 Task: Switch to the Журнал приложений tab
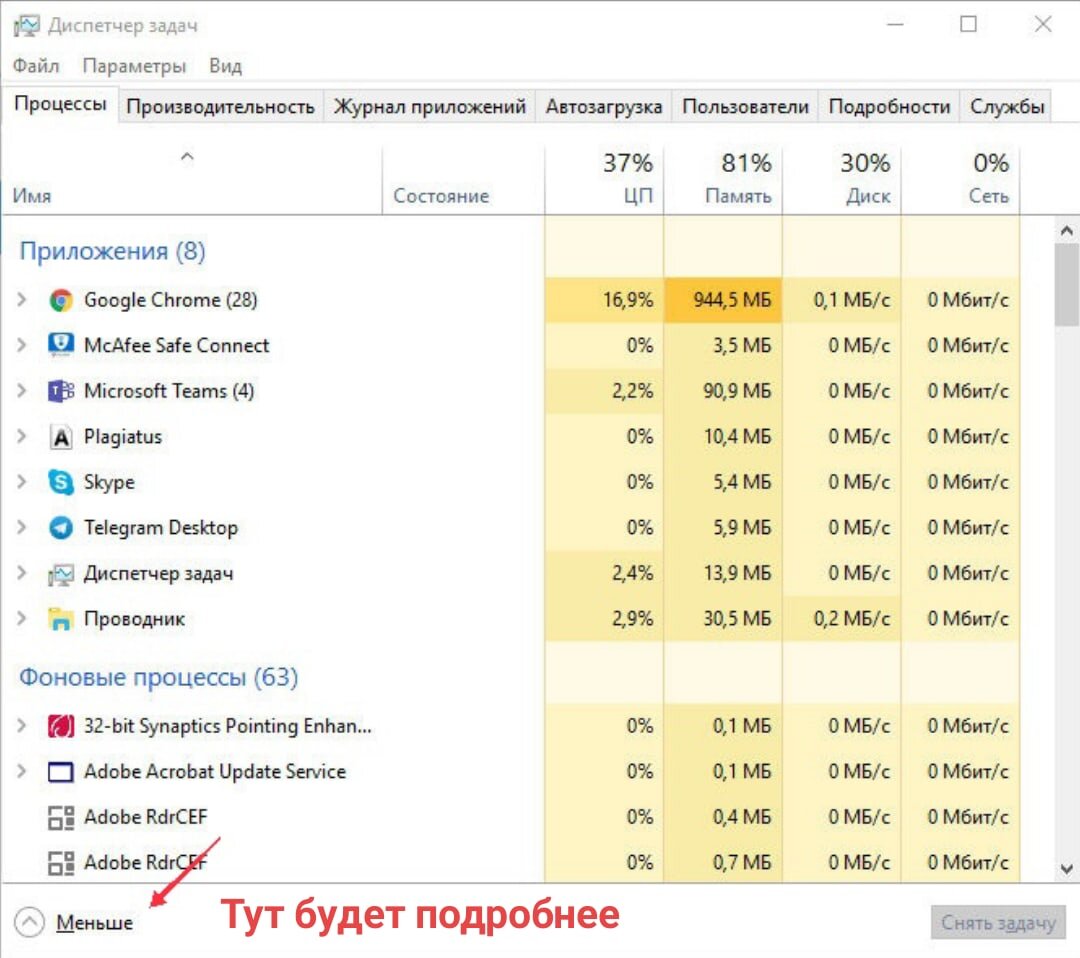coord(430,107)
